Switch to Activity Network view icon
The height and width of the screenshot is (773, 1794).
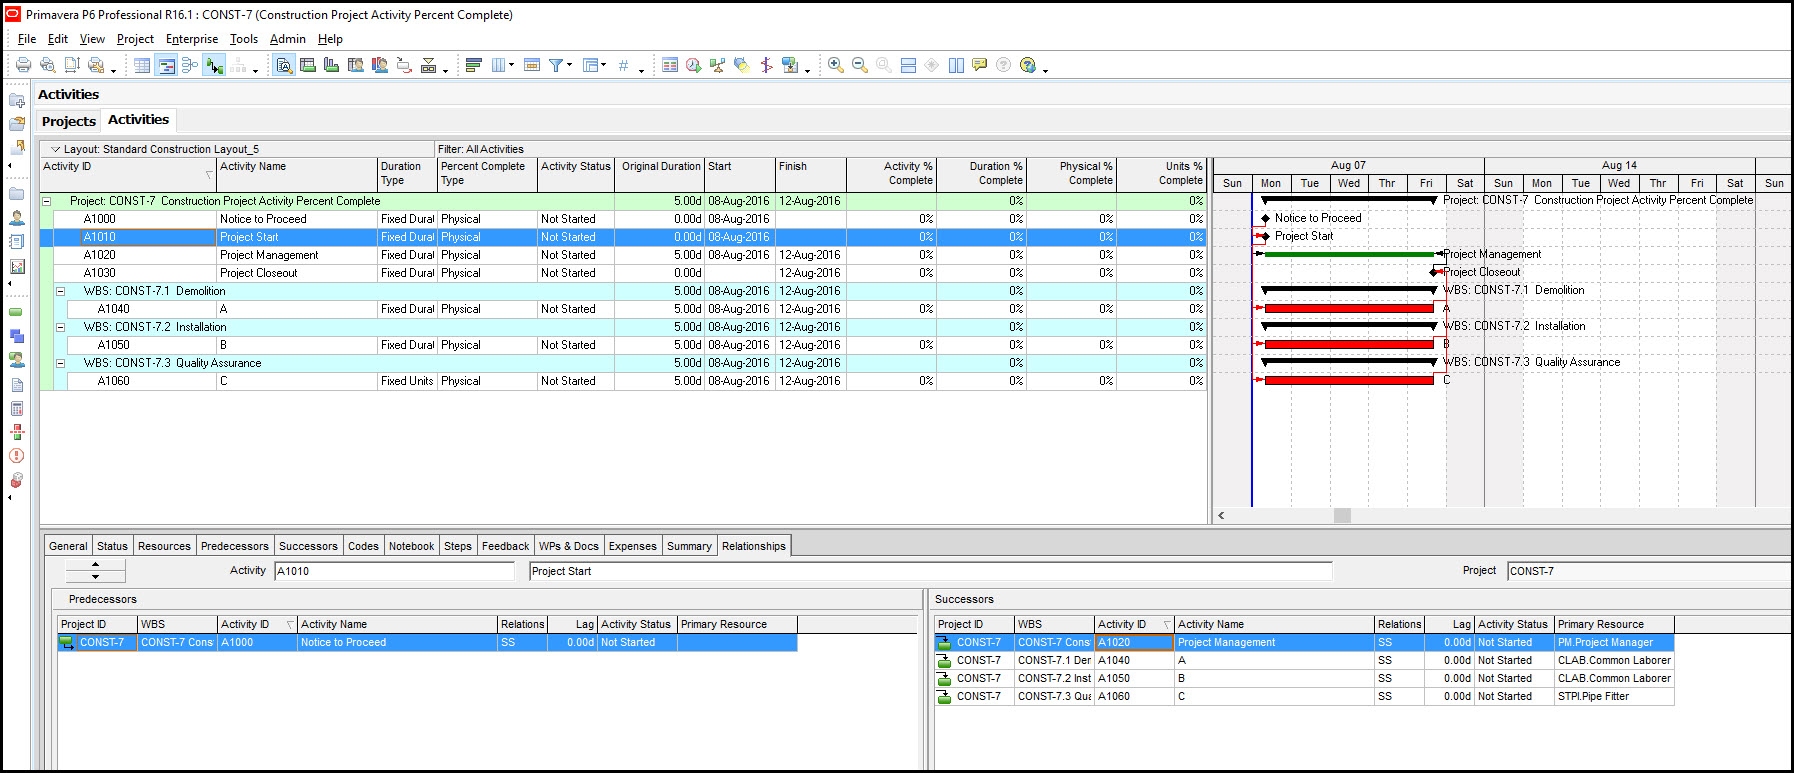click(190, 65)
